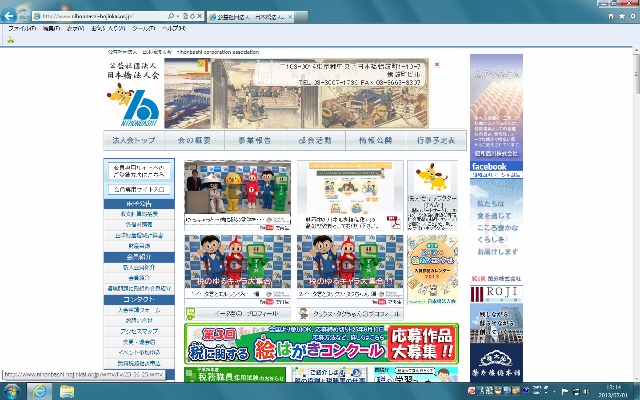Click the YouTube icon under mascot group video

267,226
